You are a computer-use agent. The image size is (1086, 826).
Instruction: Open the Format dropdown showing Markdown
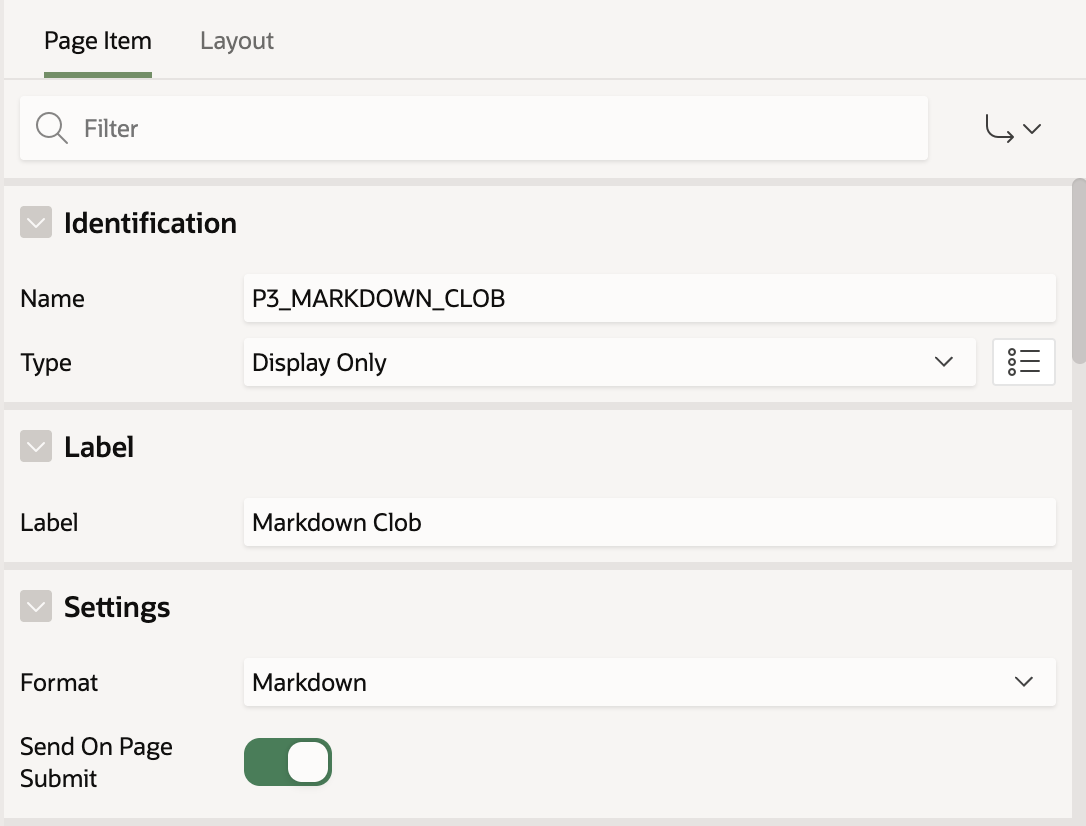click(x=648, y=682)
